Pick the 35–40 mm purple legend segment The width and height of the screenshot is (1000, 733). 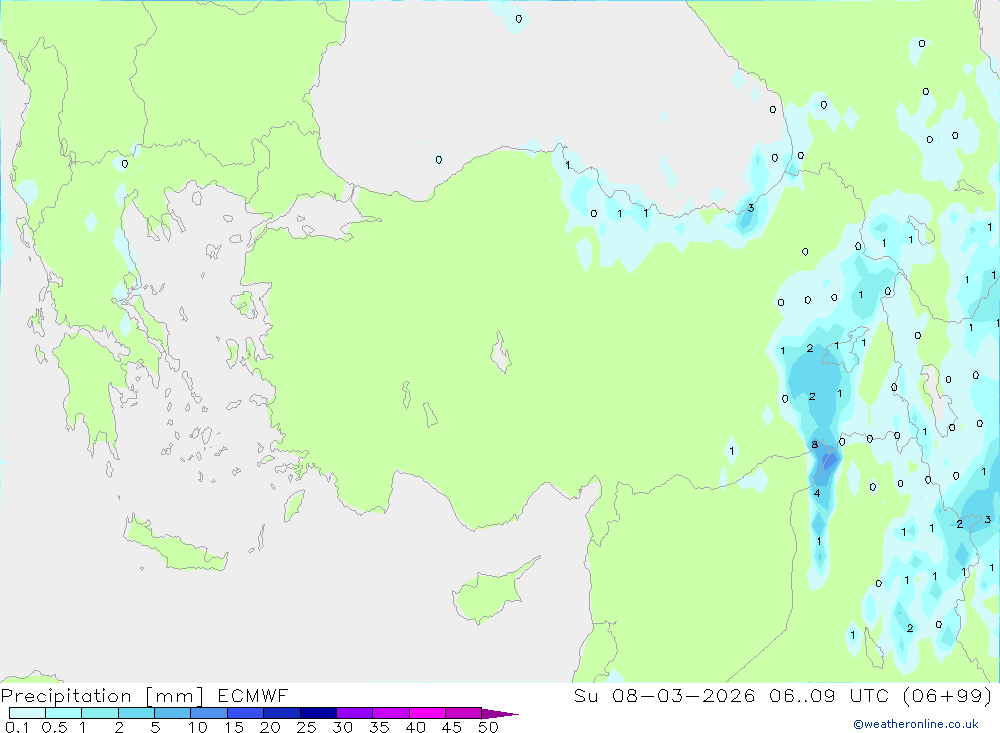coord(391,713)
